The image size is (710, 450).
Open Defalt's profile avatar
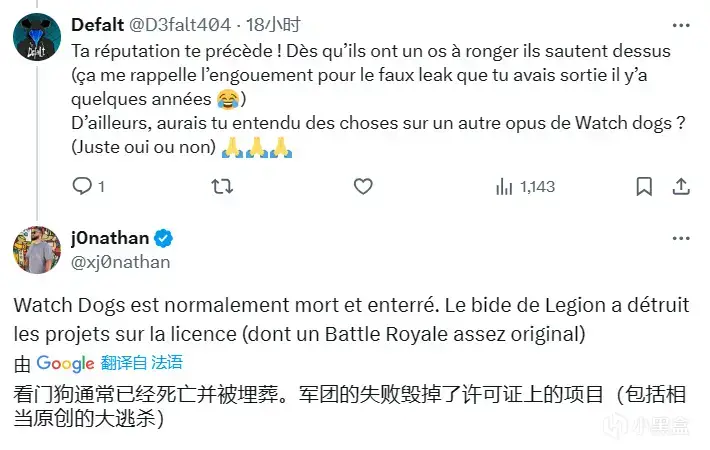pyautogui.click(x=37, y=37)
